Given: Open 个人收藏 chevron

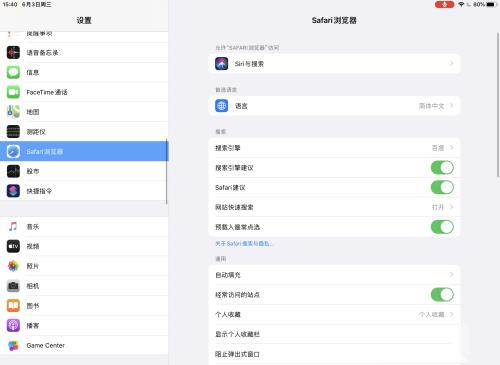Looking at the screenshot, I should 452,314.
